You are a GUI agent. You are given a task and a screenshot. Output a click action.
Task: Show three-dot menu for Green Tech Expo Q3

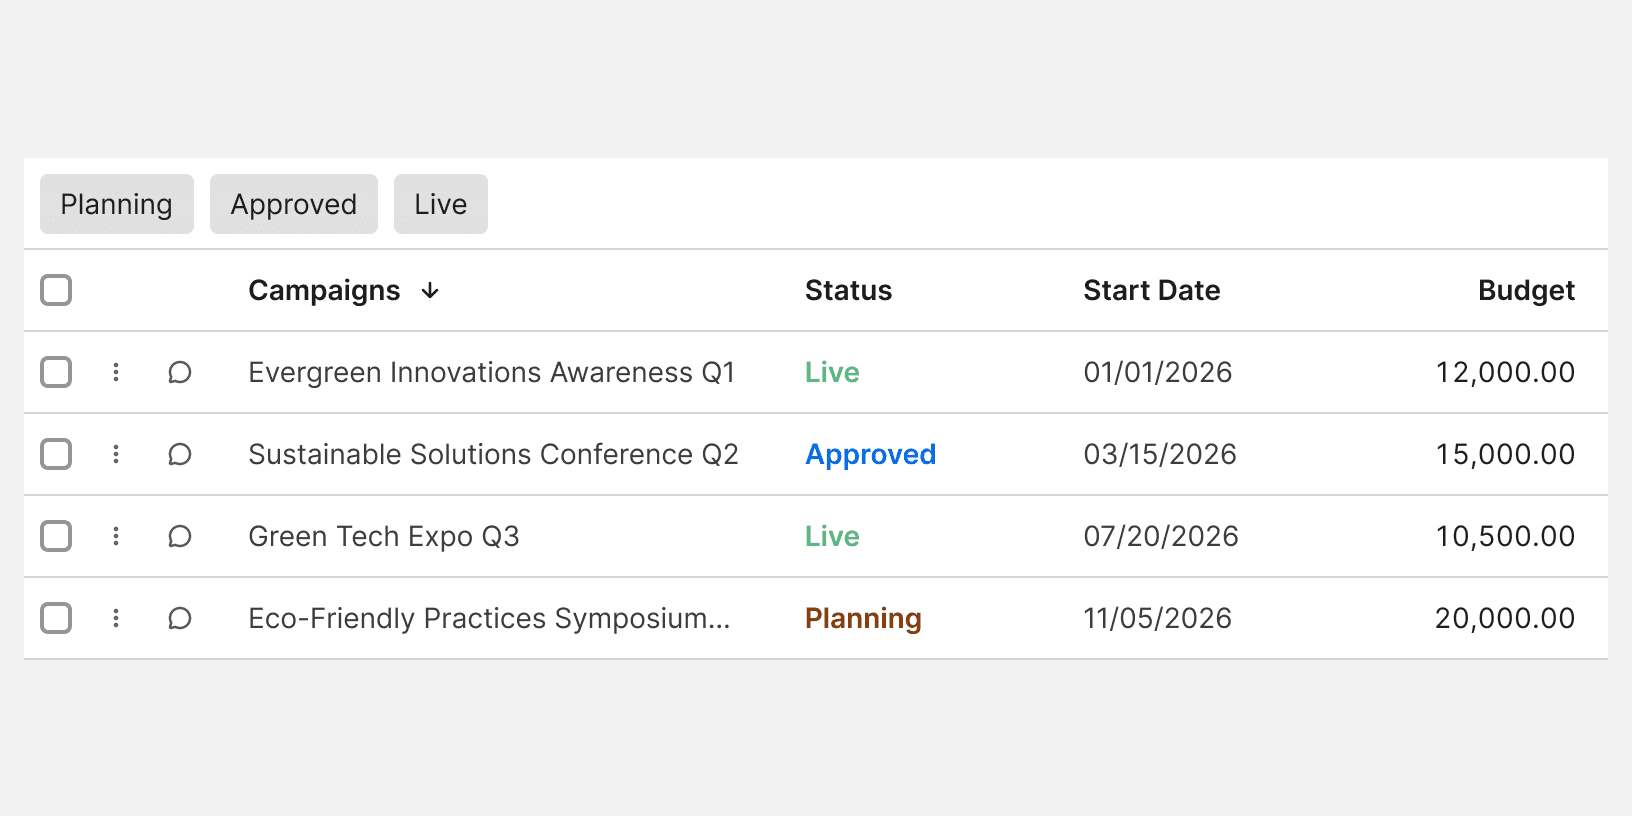[x=116, y=536]
